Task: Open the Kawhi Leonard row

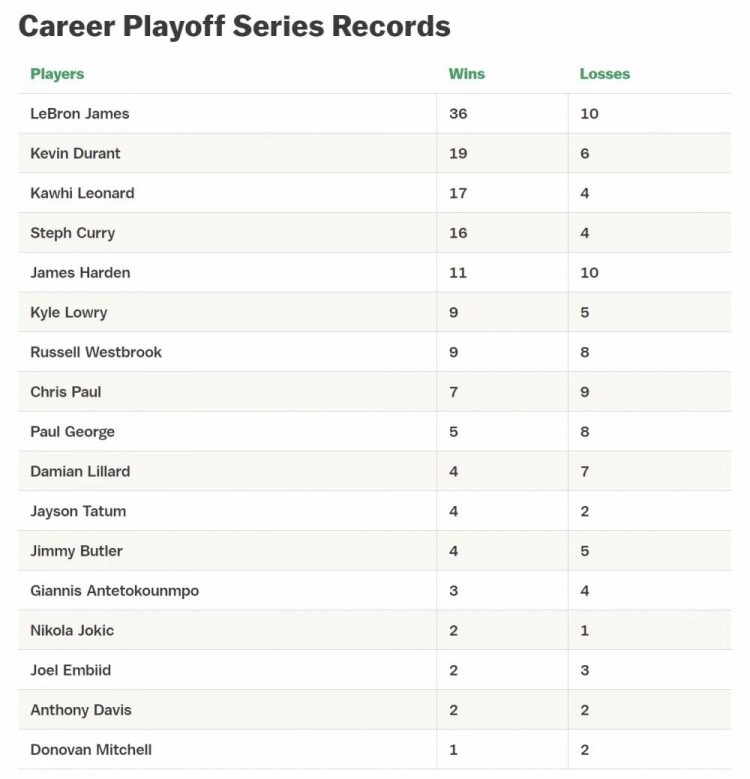Action: (x=82, y=193)
